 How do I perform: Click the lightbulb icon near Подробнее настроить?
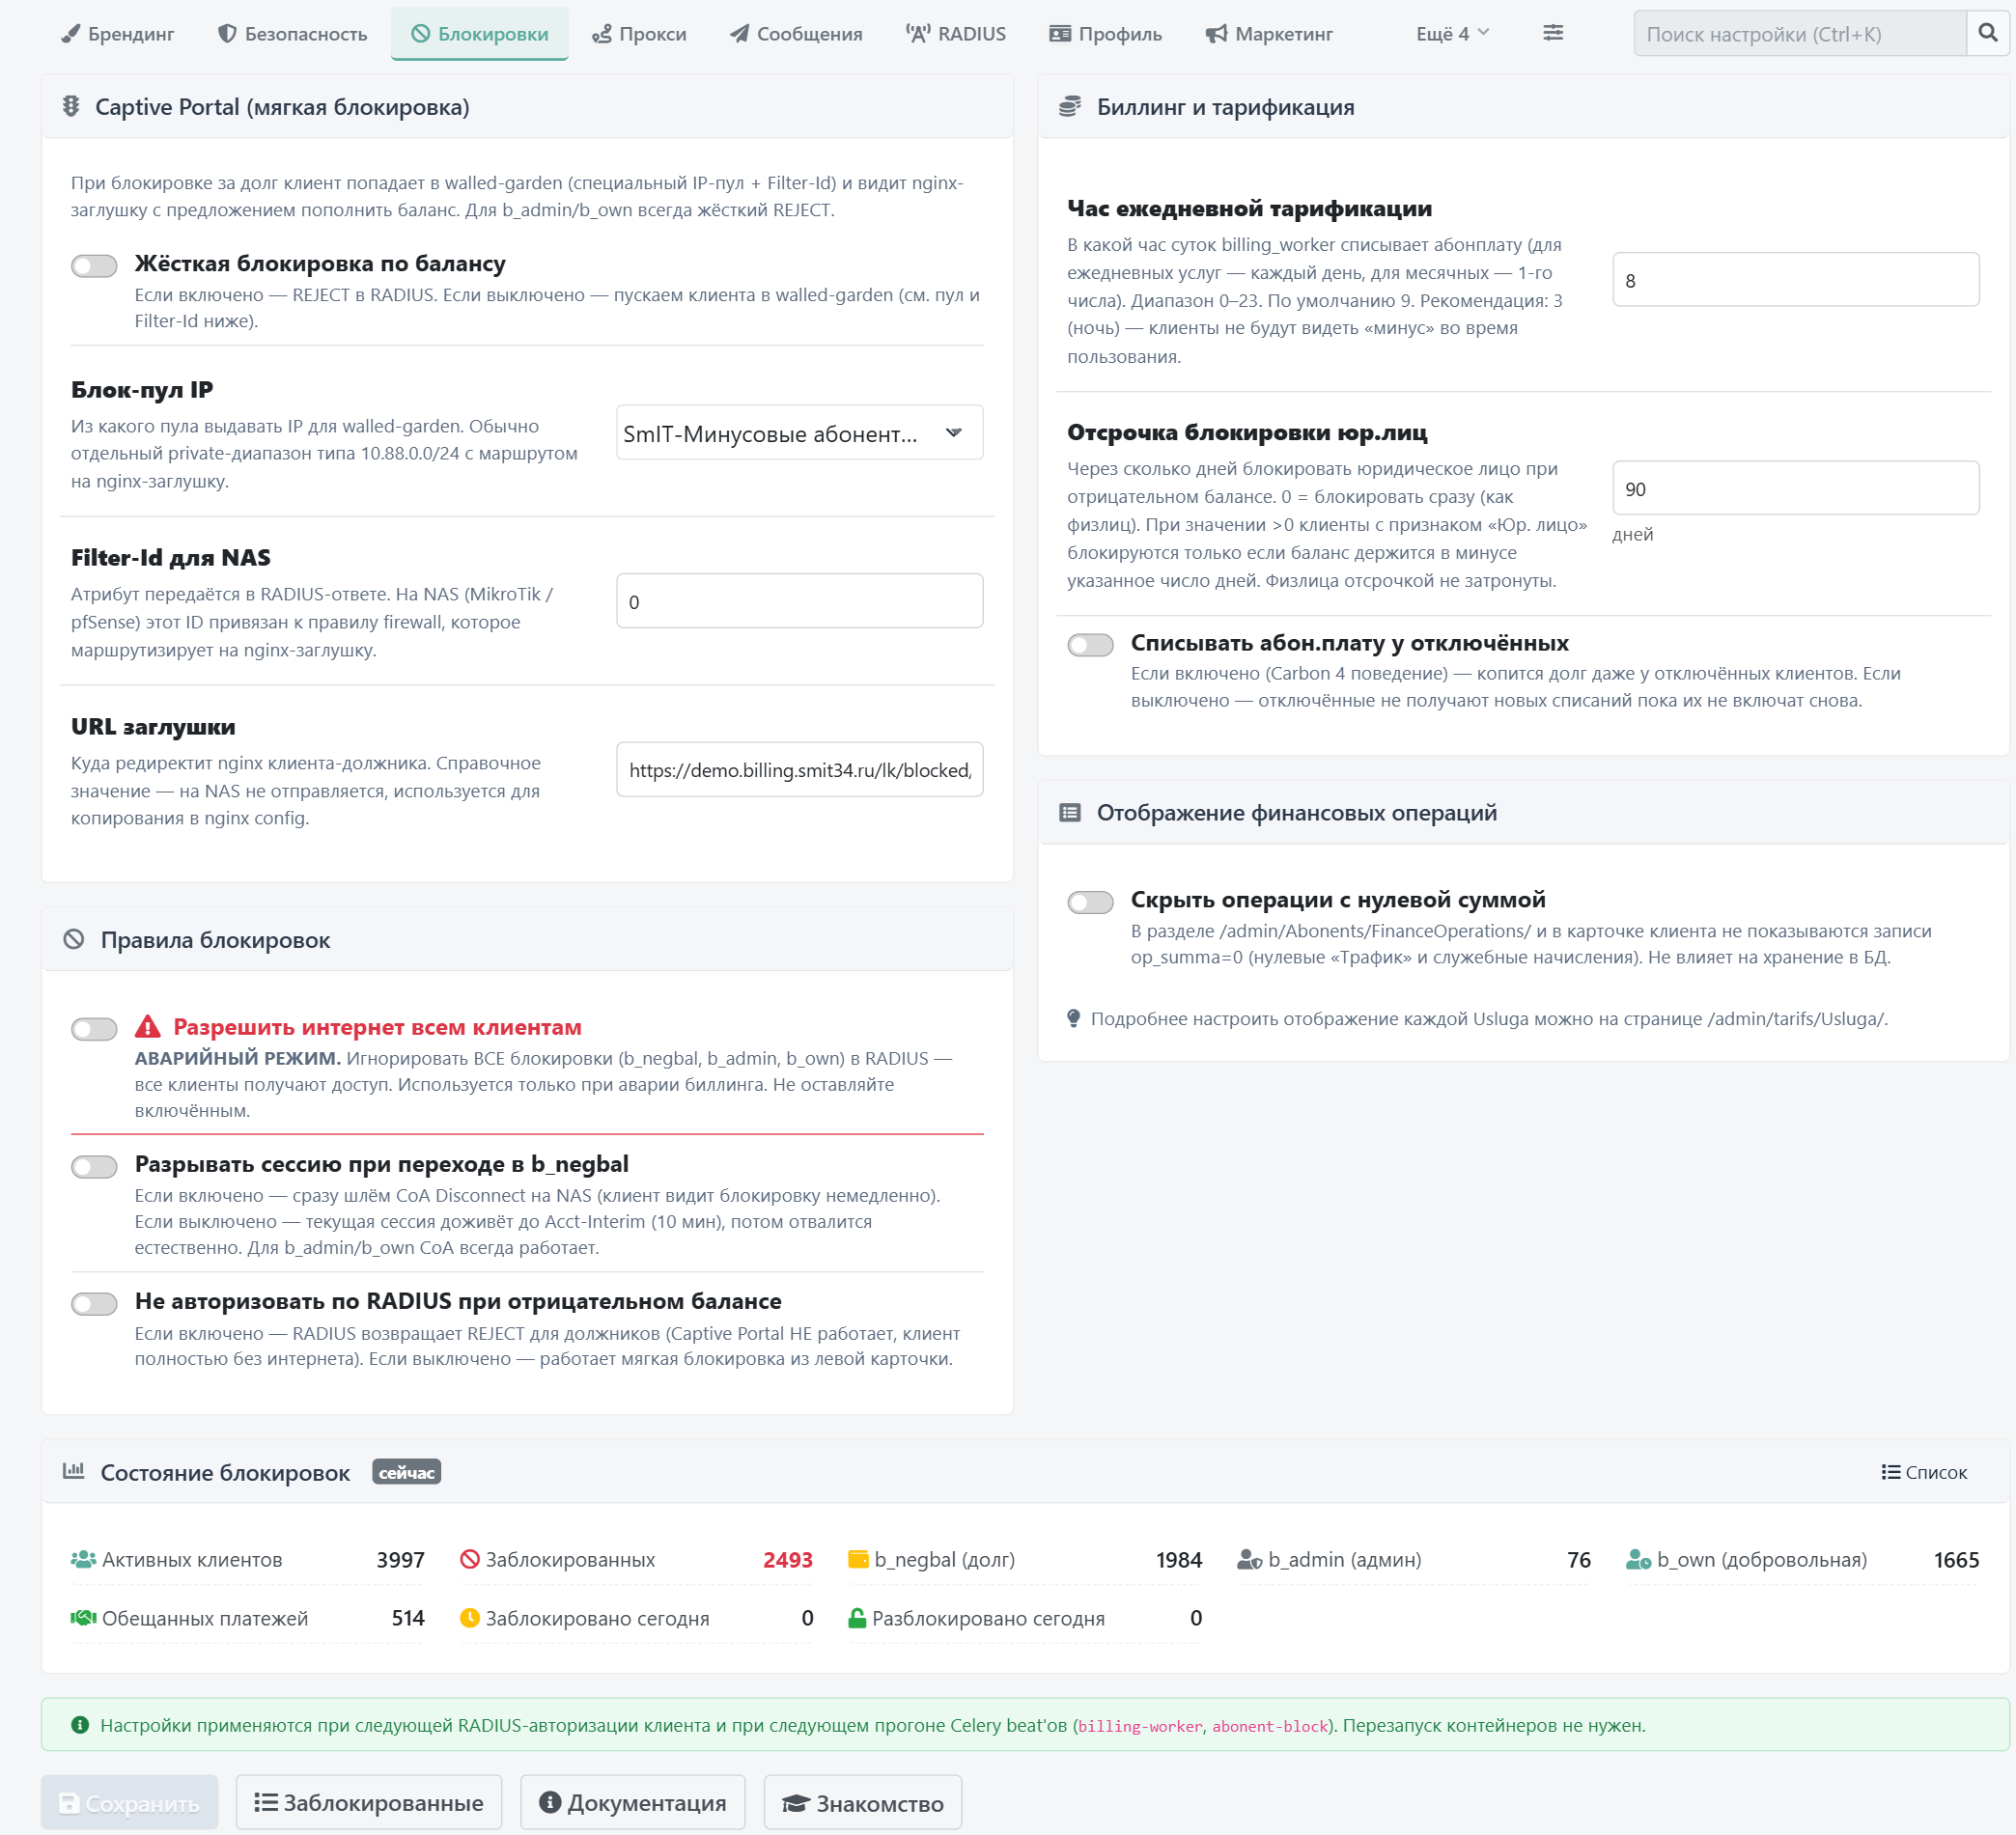pyautogui.click(x=1073, y=1018)
